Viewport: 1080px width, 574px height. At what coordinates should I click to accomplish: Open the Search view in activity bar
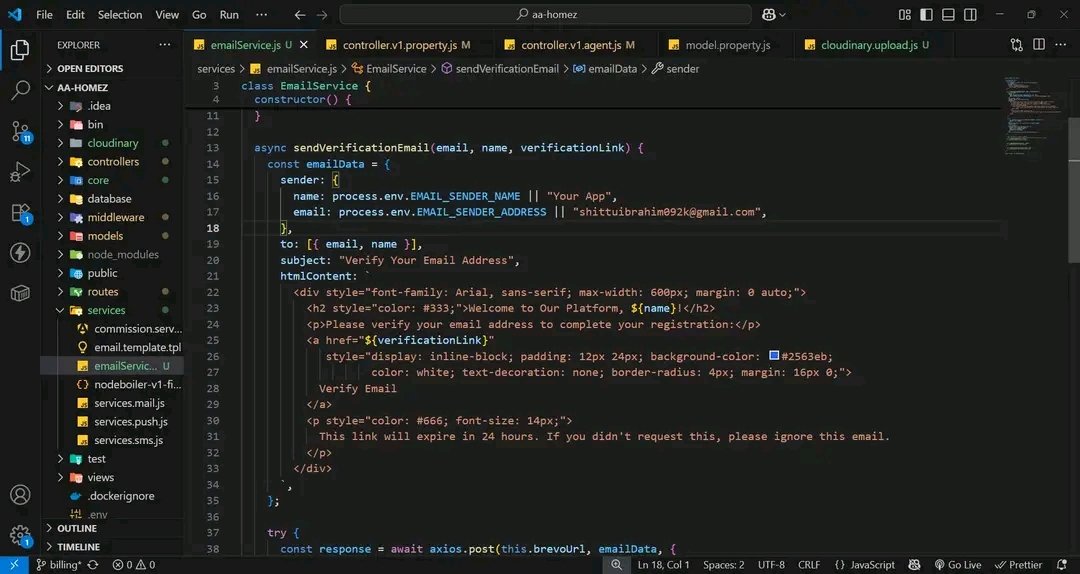20,90
